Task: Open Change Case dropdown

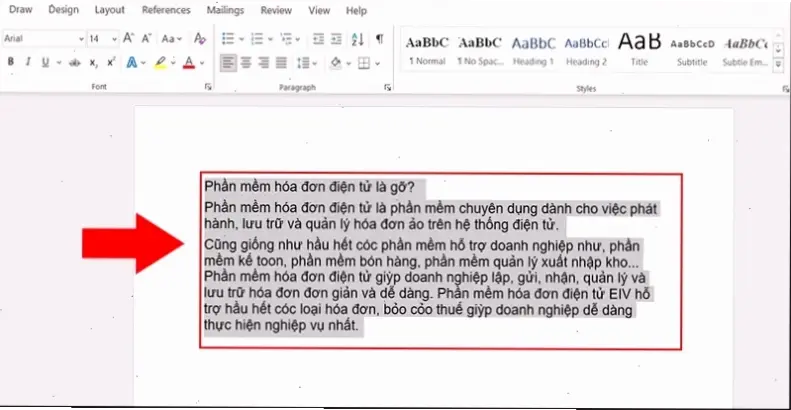Action: tap(172, 38)
